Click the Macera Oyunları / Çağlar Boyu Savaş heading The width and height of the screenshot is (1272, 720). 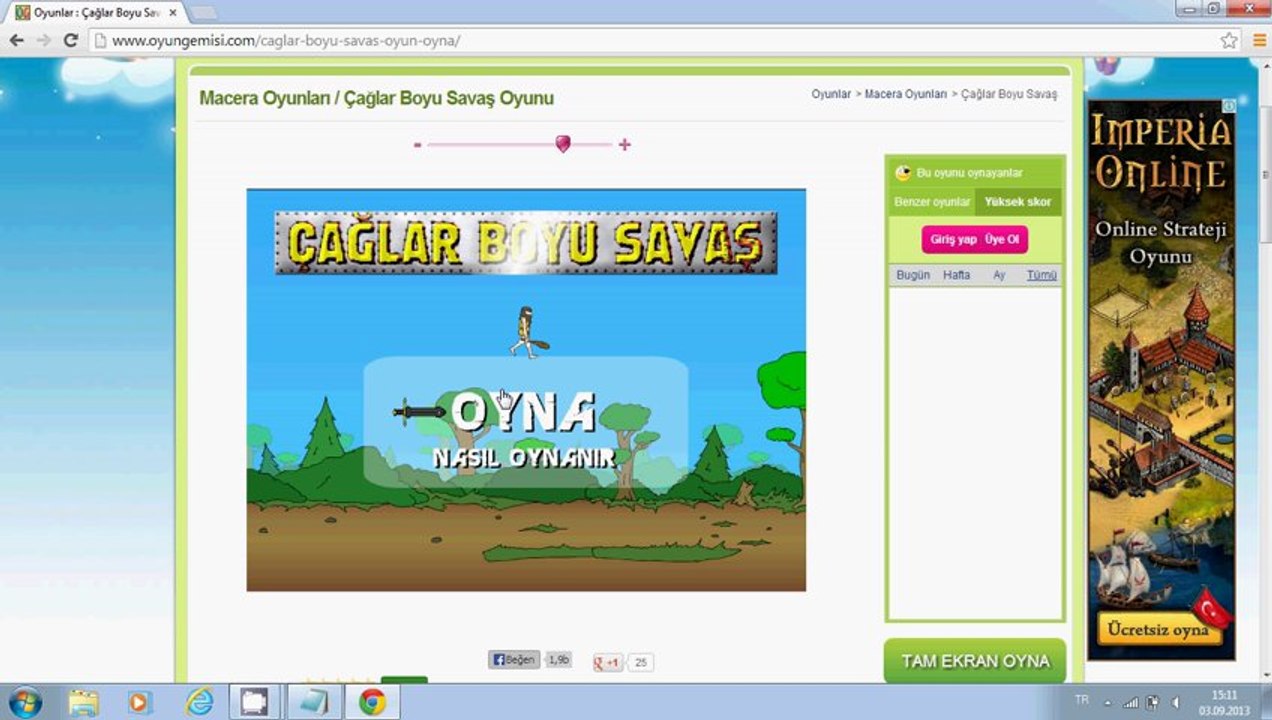[x=376, y=98]
